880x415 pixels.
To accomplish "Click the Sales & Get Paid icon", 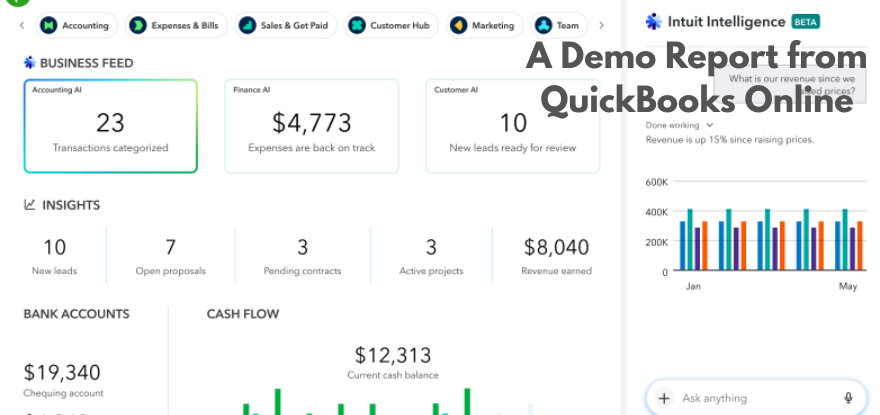I will point(248,25).
